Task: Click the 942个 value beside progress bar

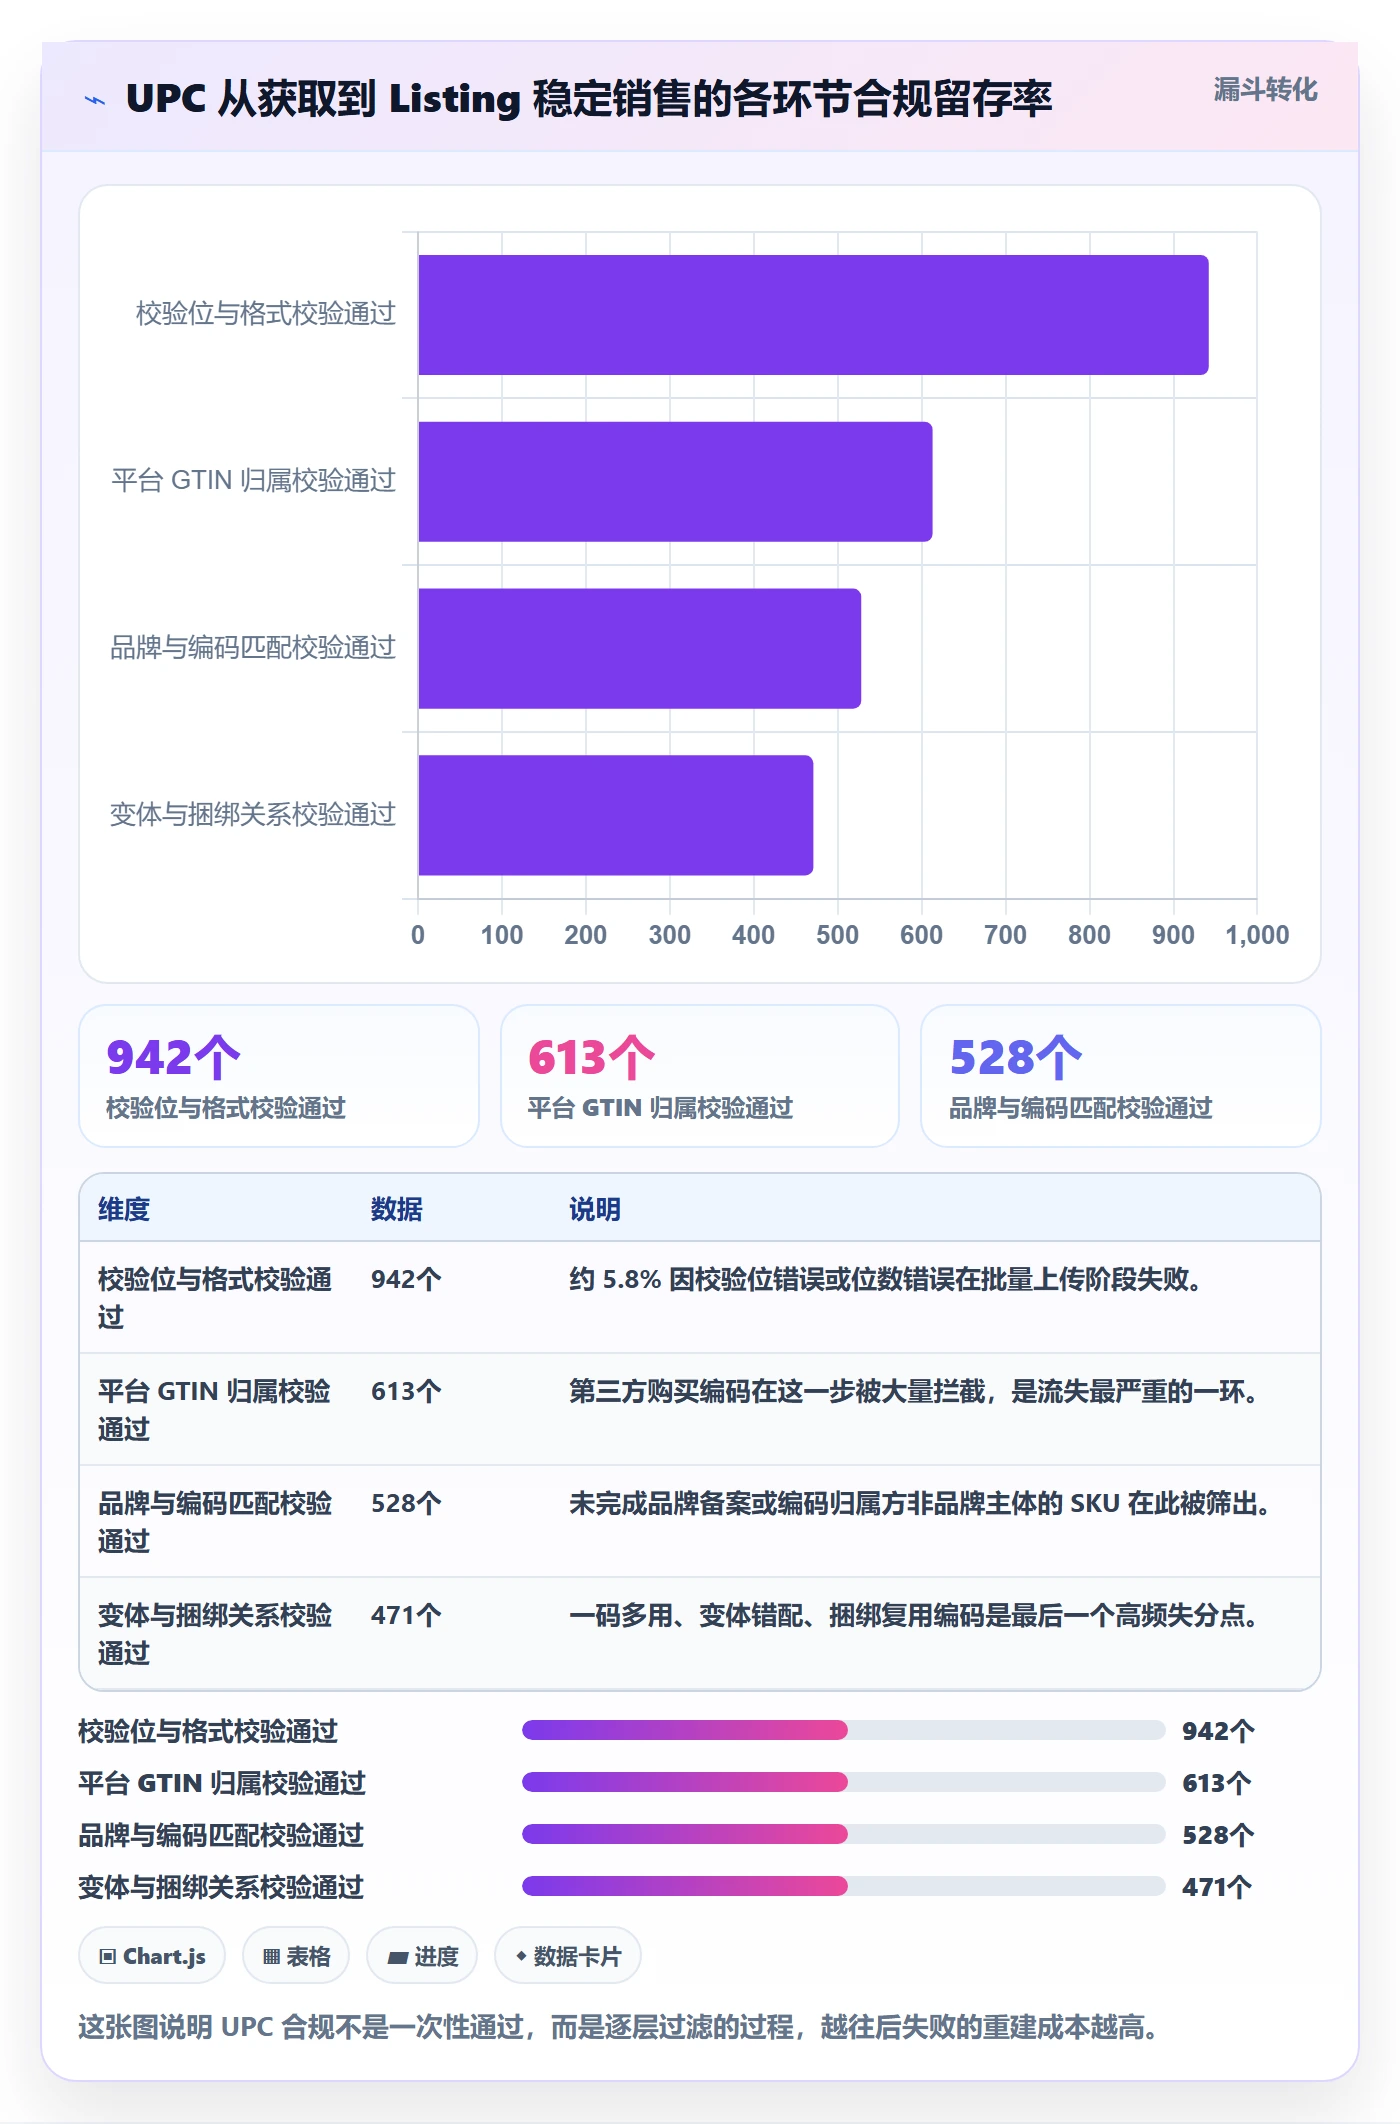Action: click(x=1218, y=1731)
